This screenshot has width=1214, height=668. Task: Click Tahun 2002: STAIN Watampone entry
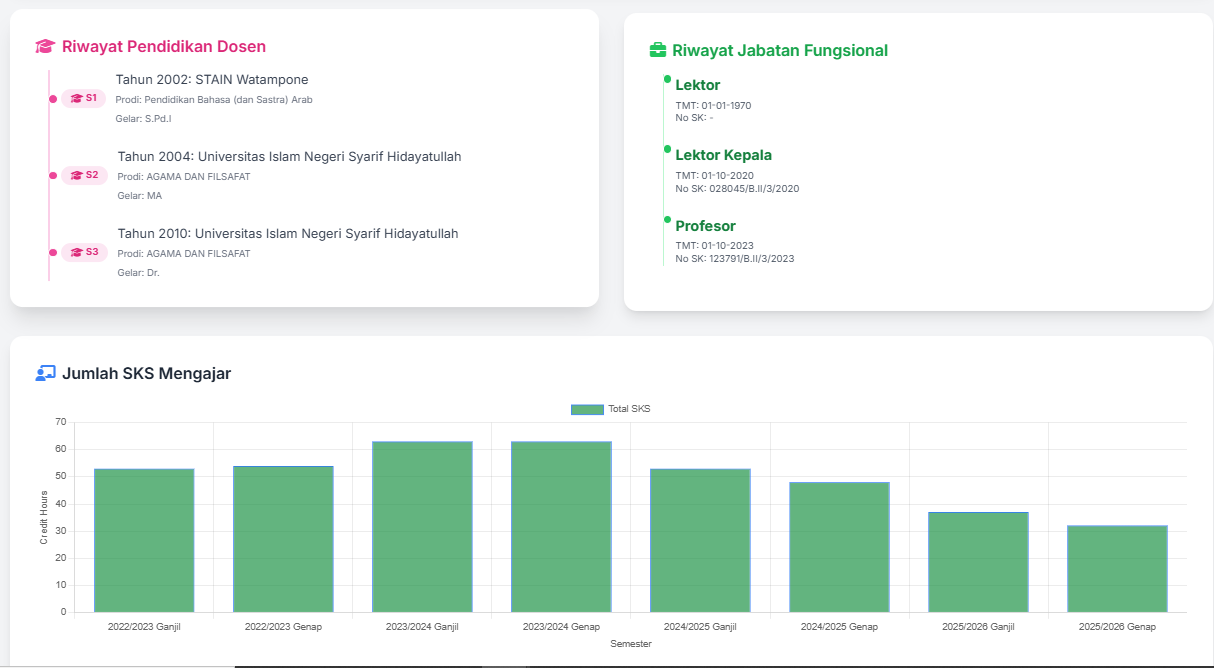212,79
